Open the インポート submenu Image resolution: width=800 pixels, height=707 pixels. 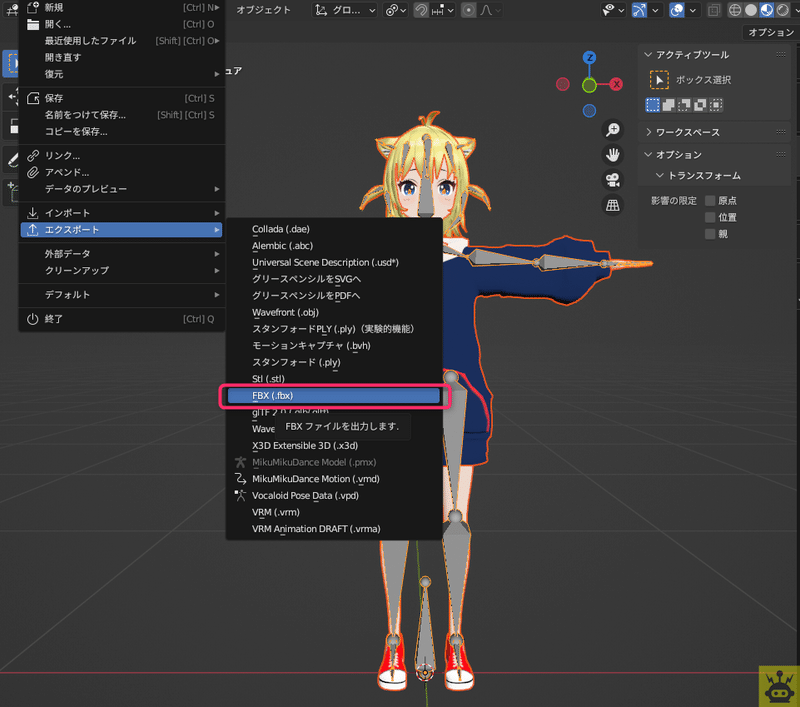pos(121,213)
